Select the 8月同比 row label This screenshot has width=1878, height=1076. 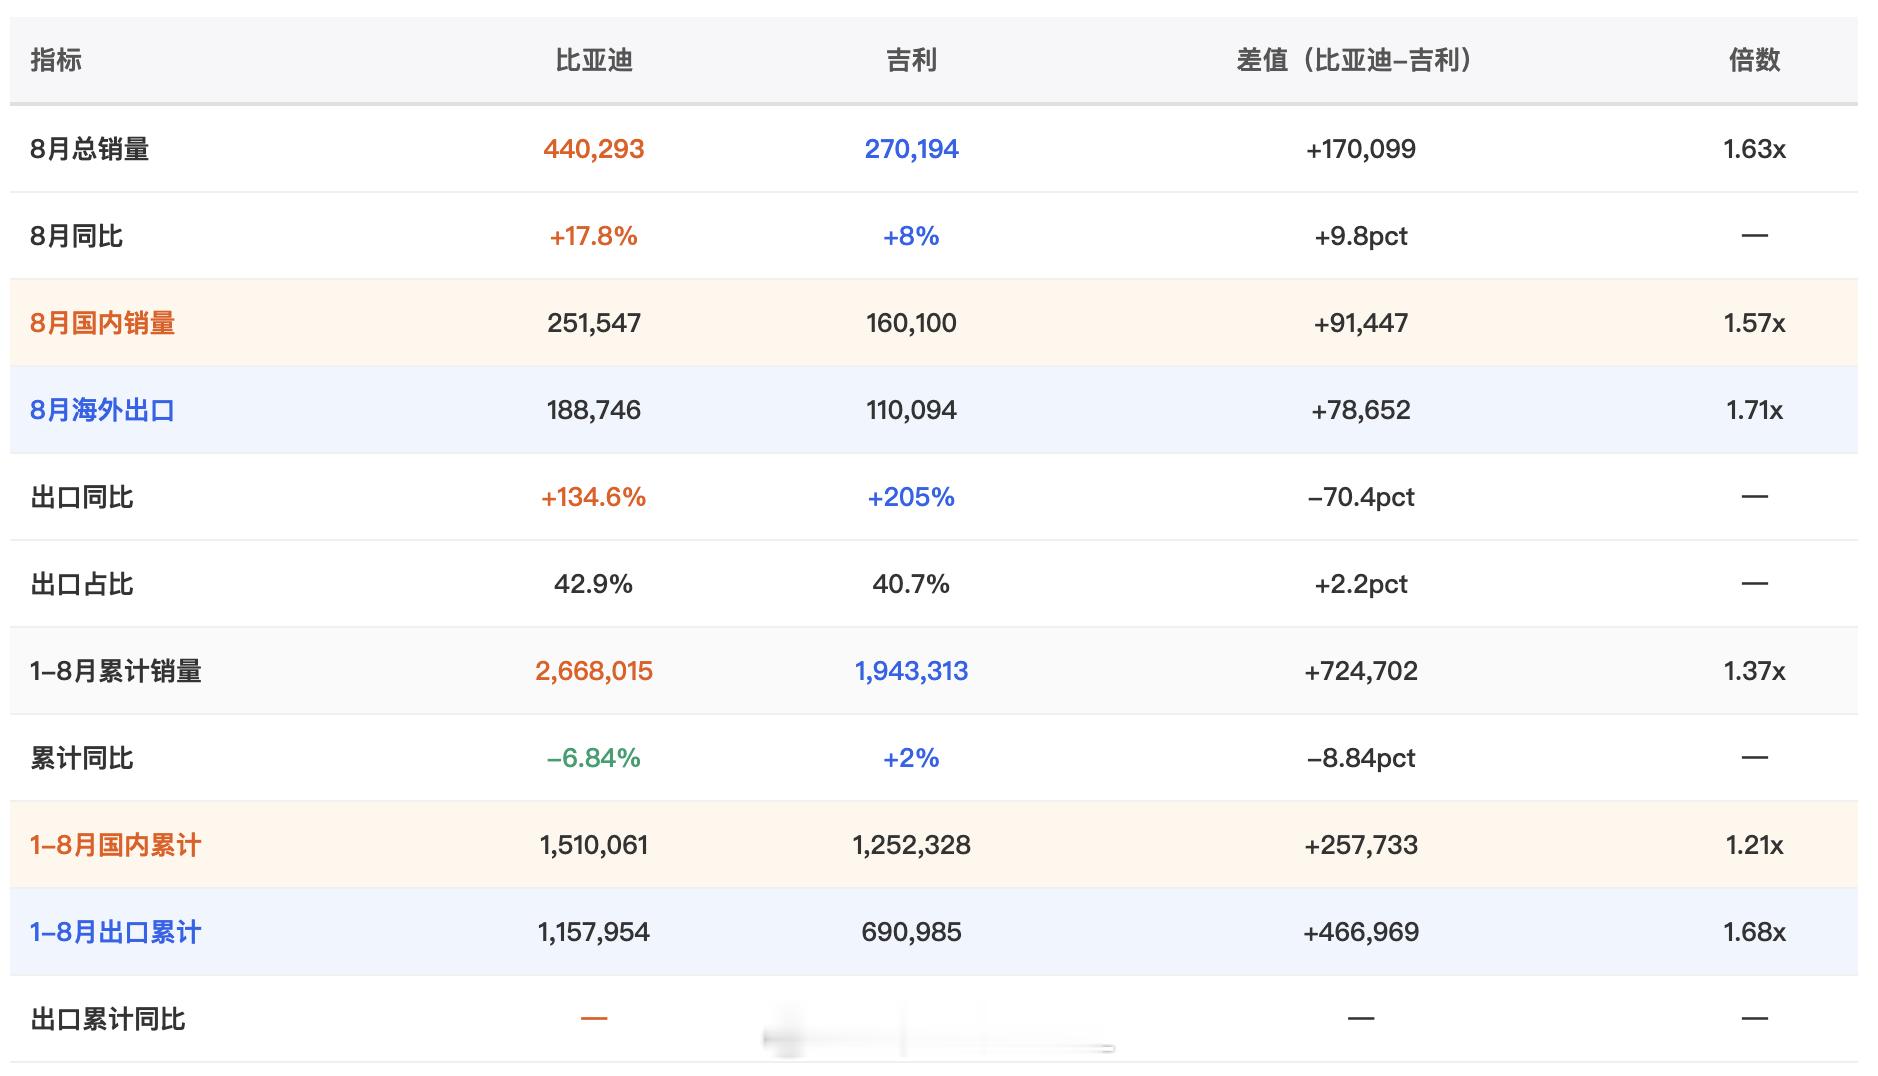pyautogui.click(x=77, y=236)
